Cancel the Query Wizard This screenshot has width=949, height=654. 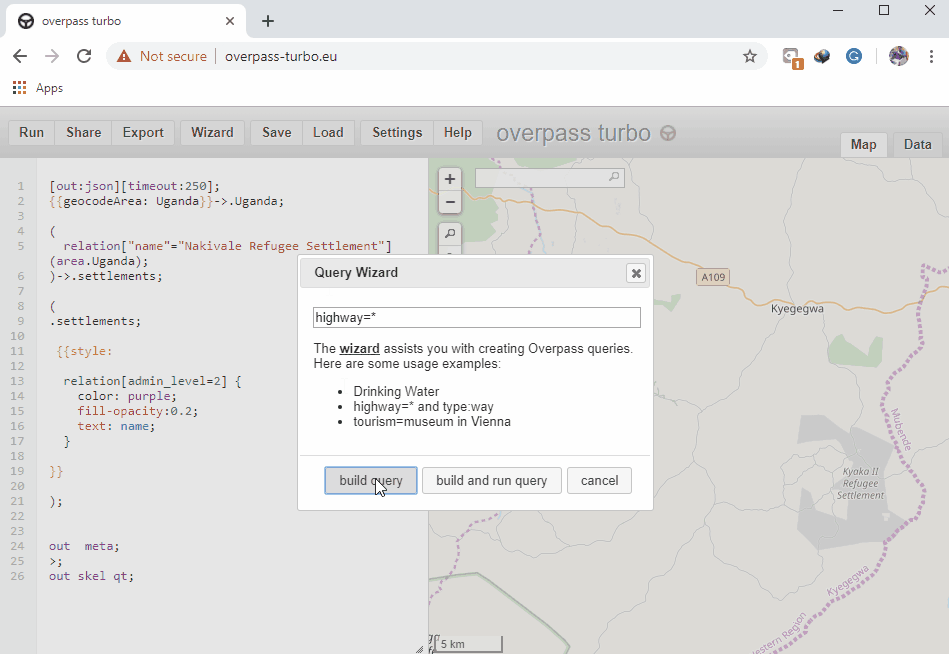[599, 481]
